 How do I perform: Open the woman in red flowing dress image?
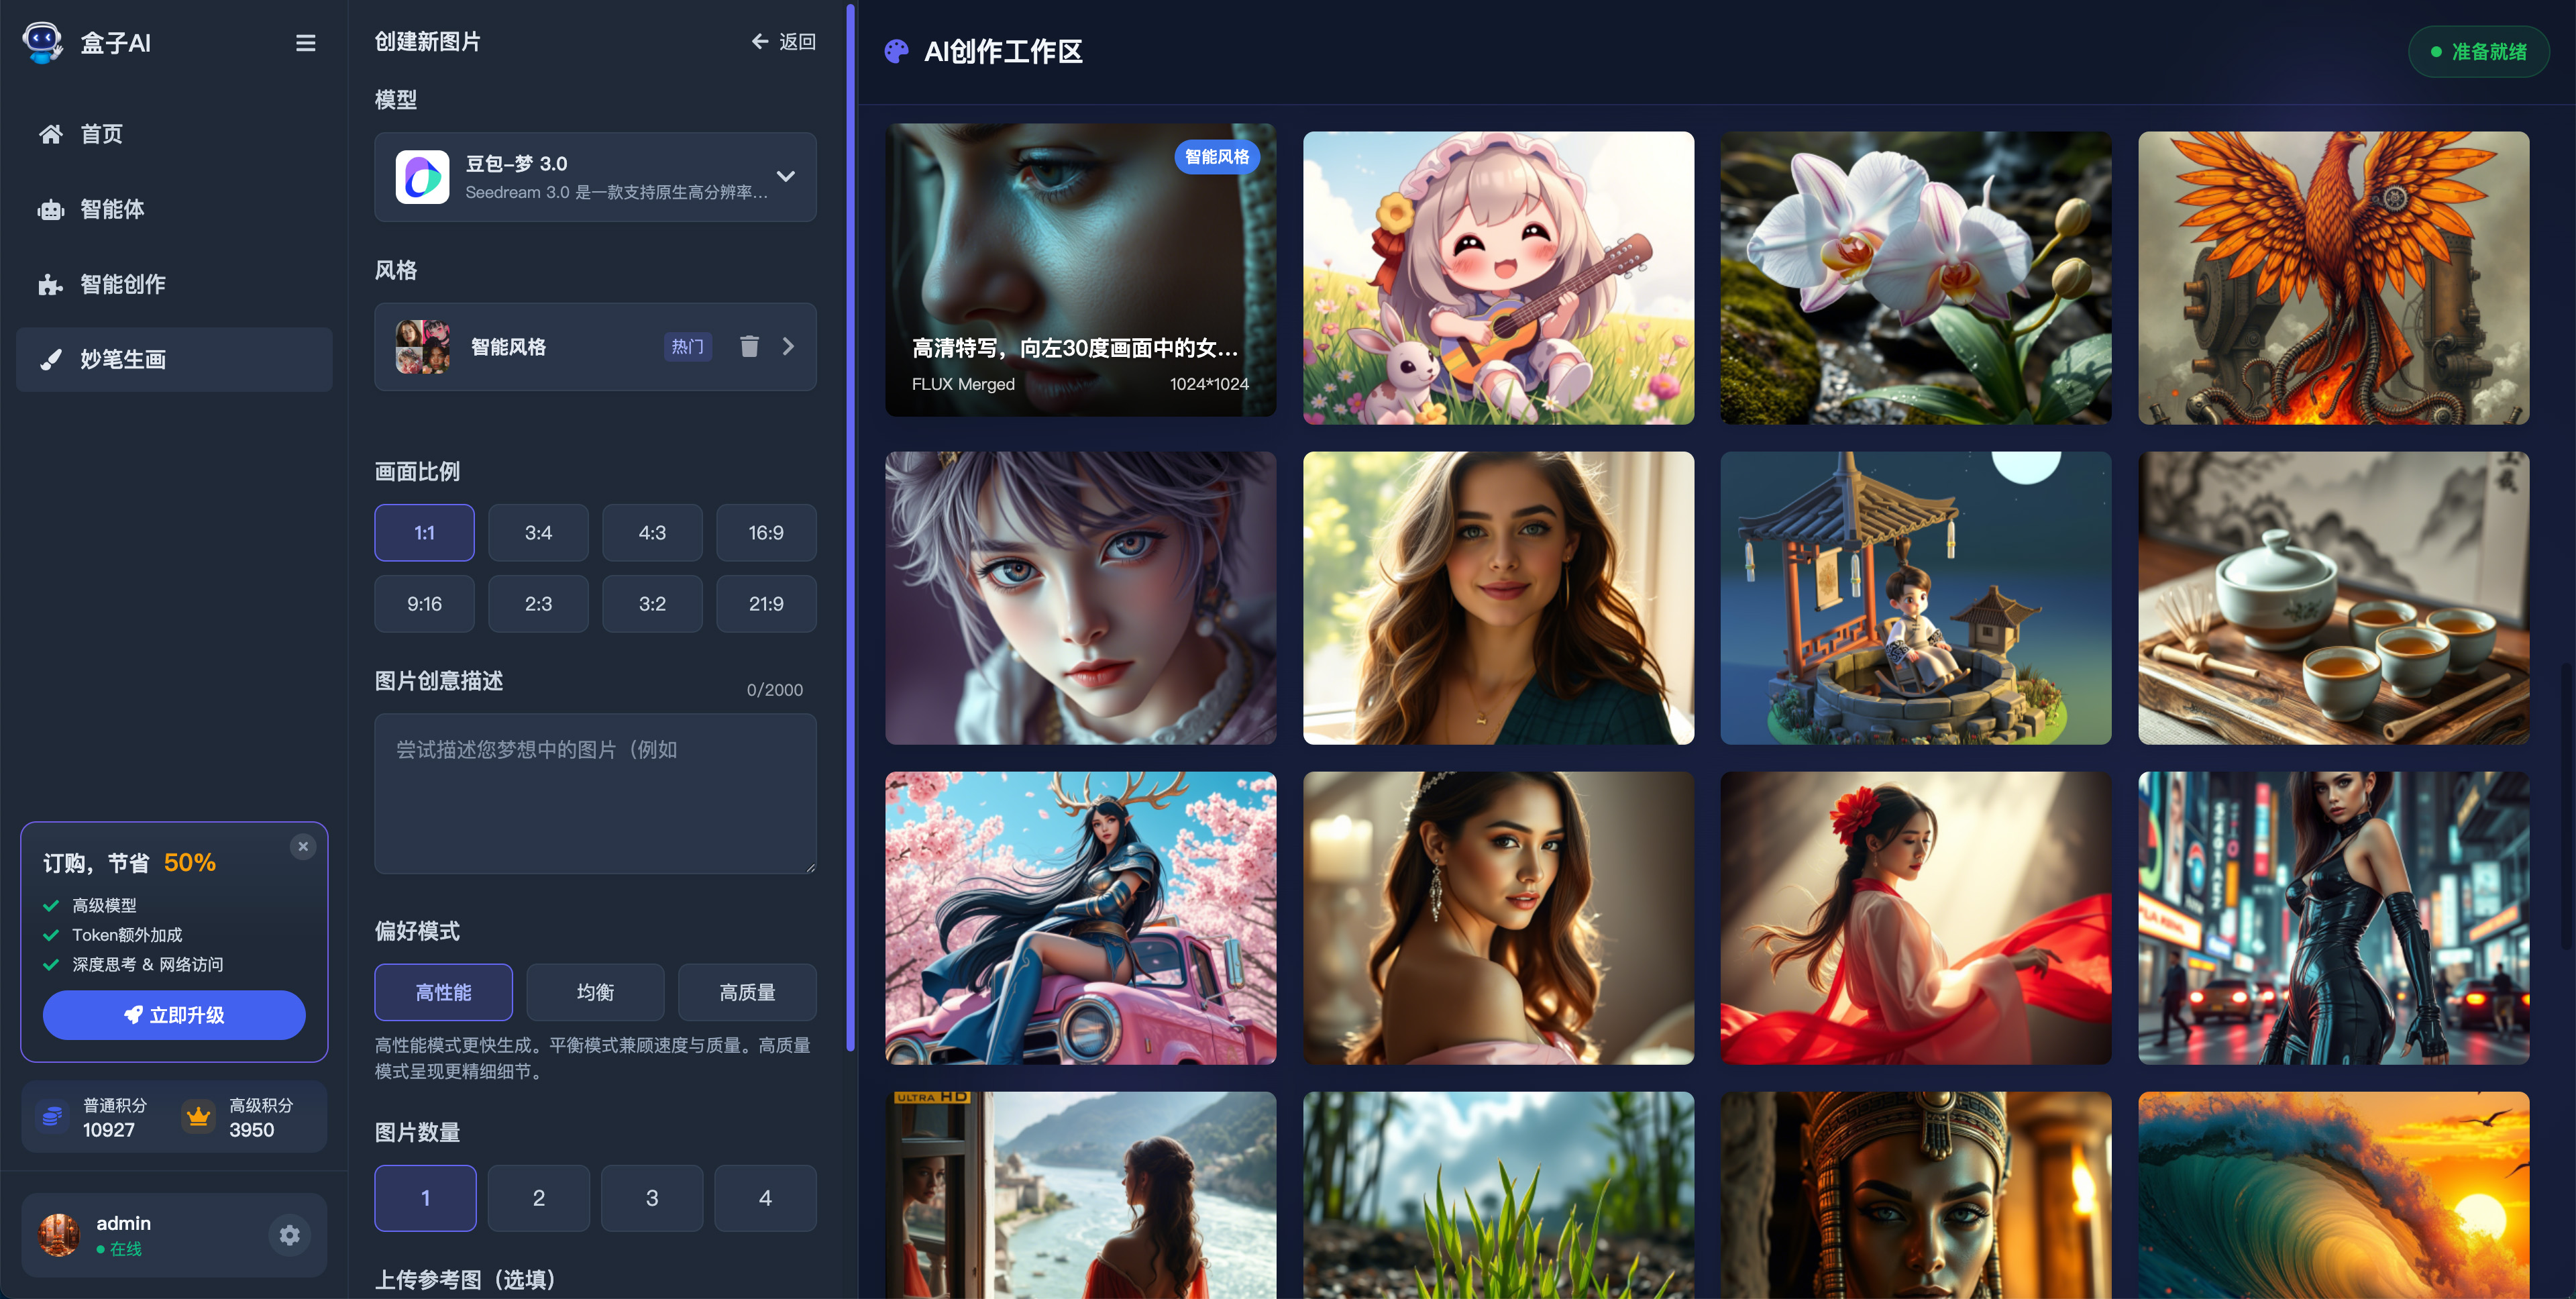1916,918
